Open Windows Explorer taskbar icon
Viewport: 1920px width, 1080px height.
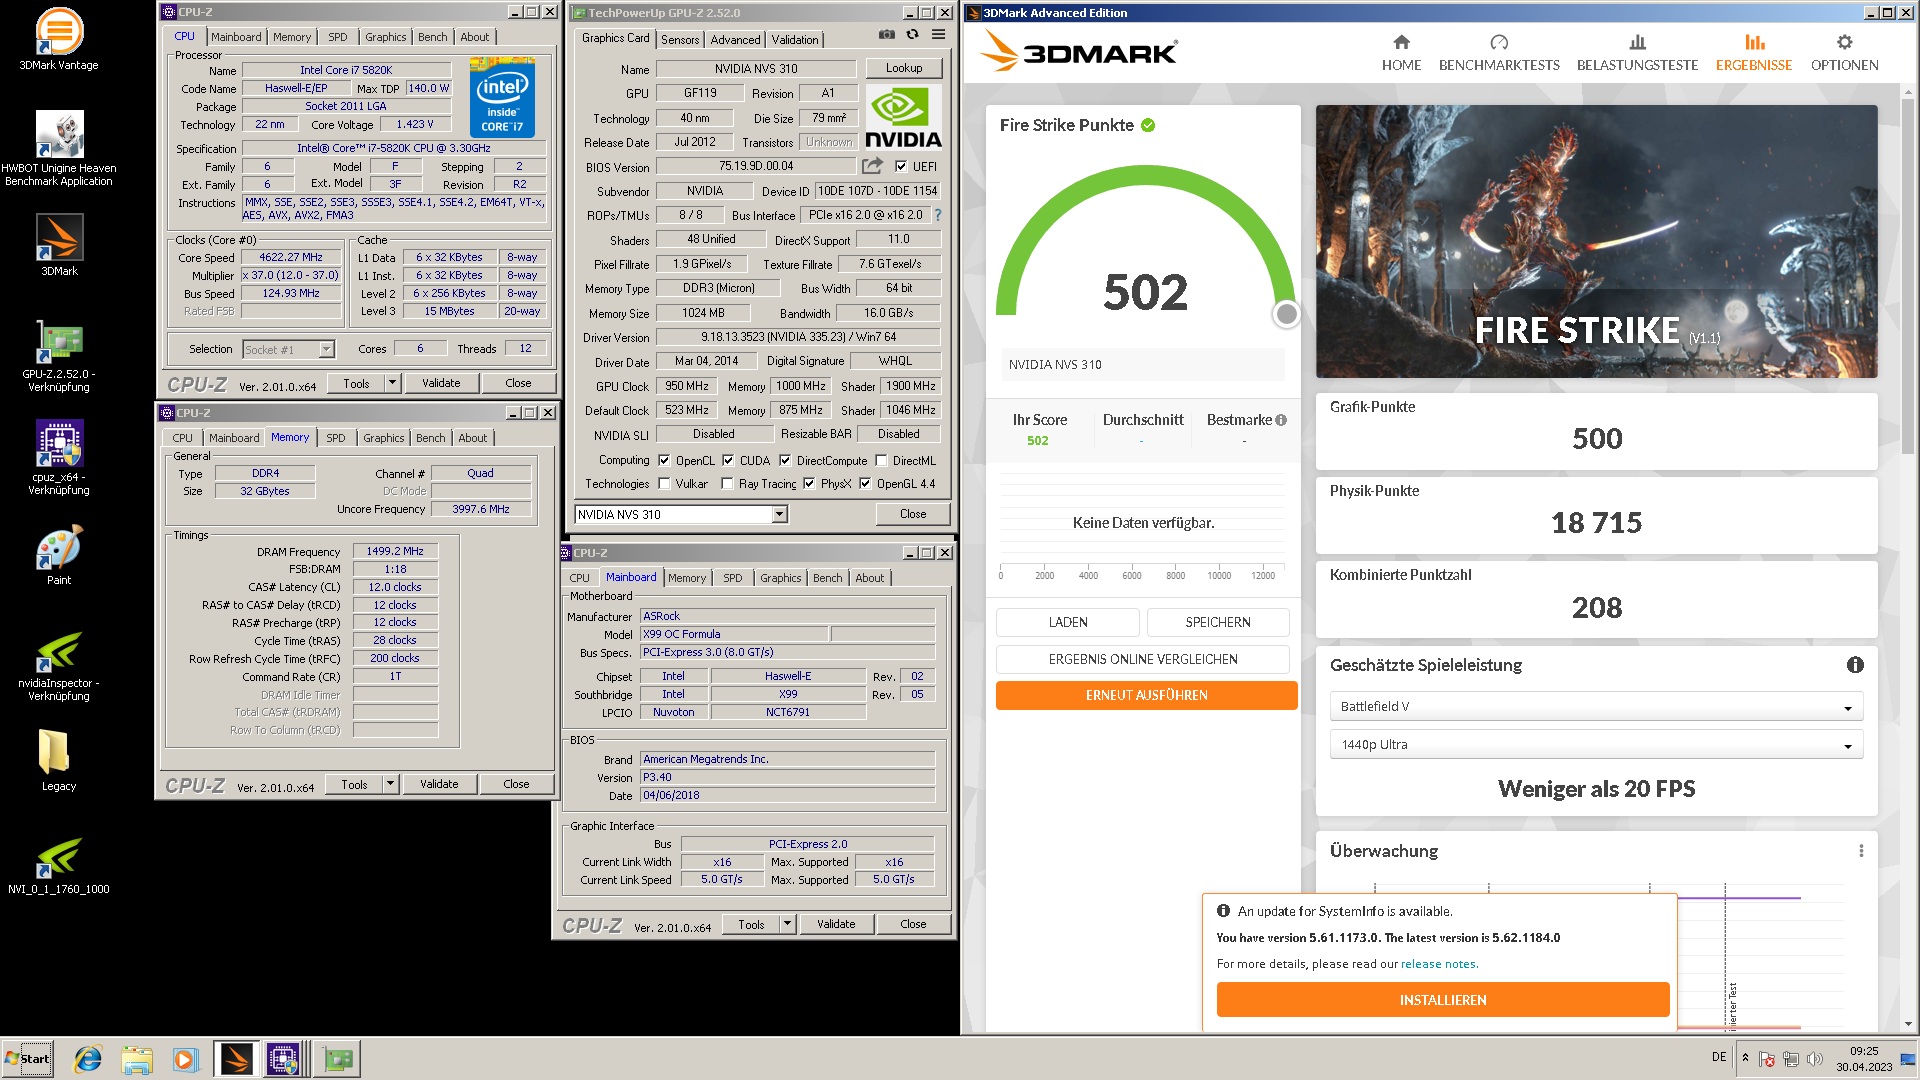point(137,1059)
